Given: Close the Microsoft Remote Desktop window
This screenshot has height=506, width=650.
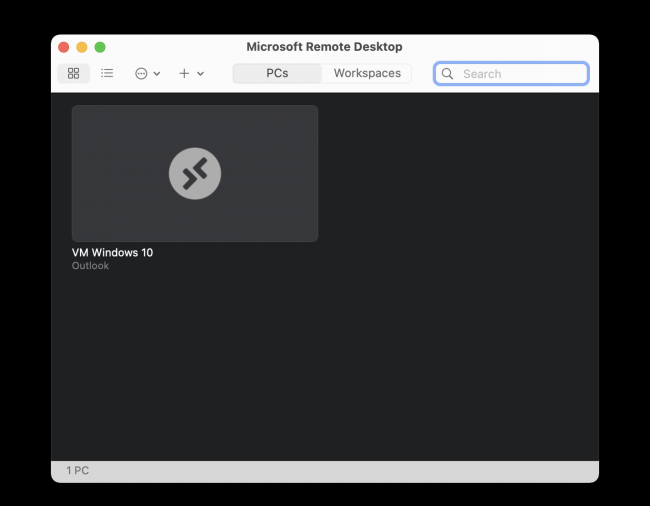Looking at the screenshot, I should 63,47.
